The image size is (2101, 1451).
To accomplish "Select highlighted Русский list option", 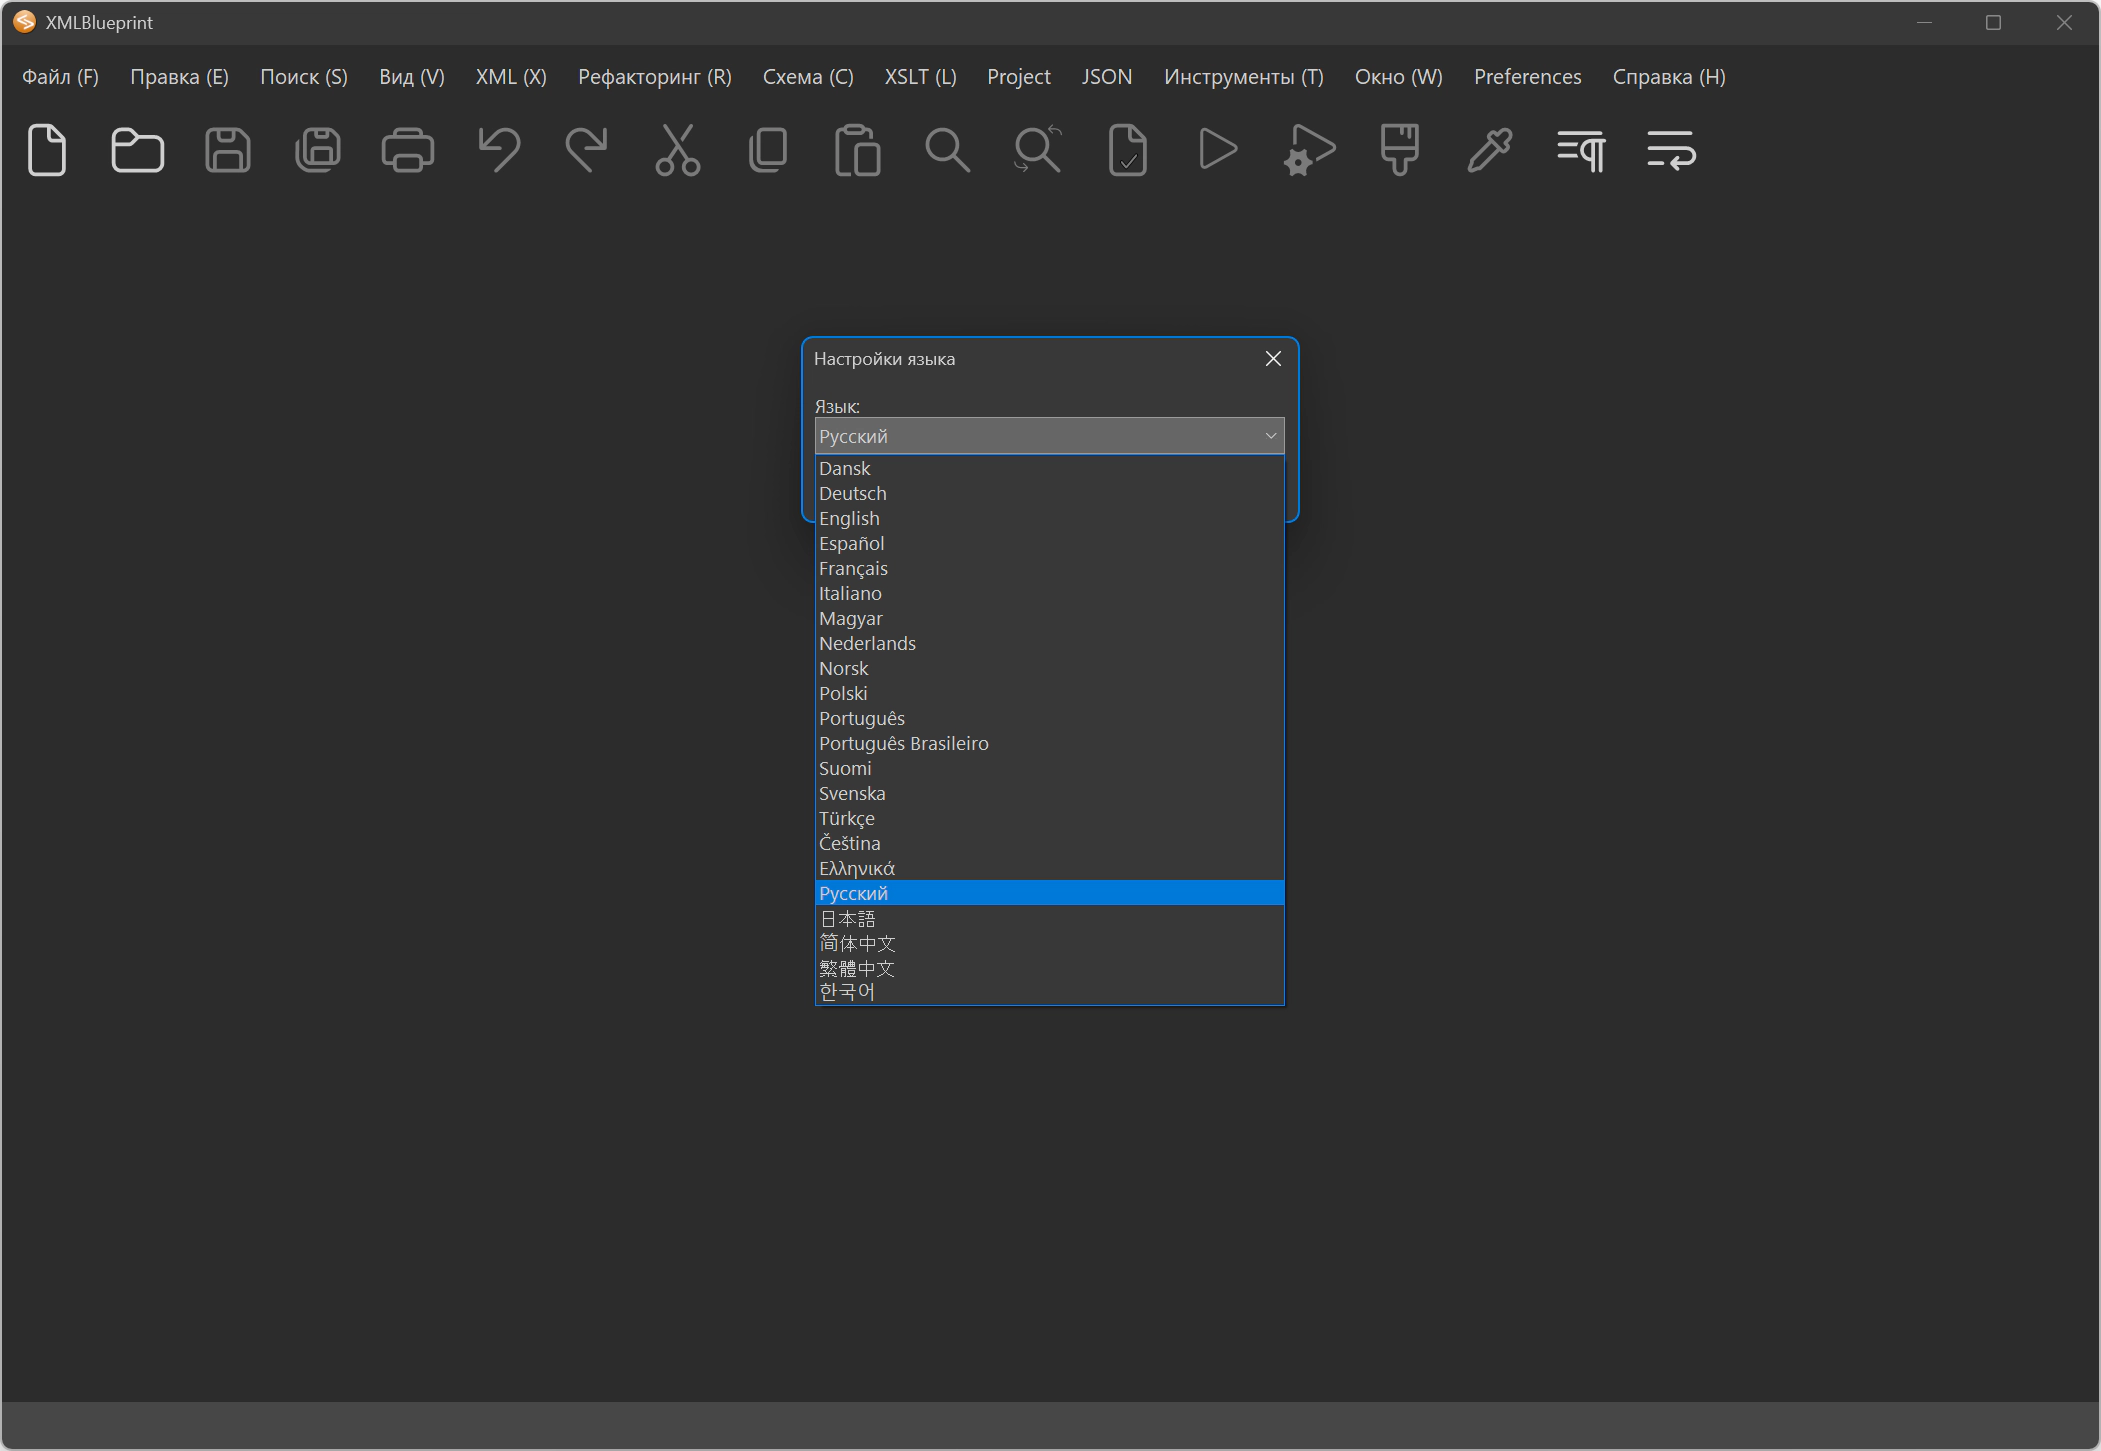I will (1049, 893).
